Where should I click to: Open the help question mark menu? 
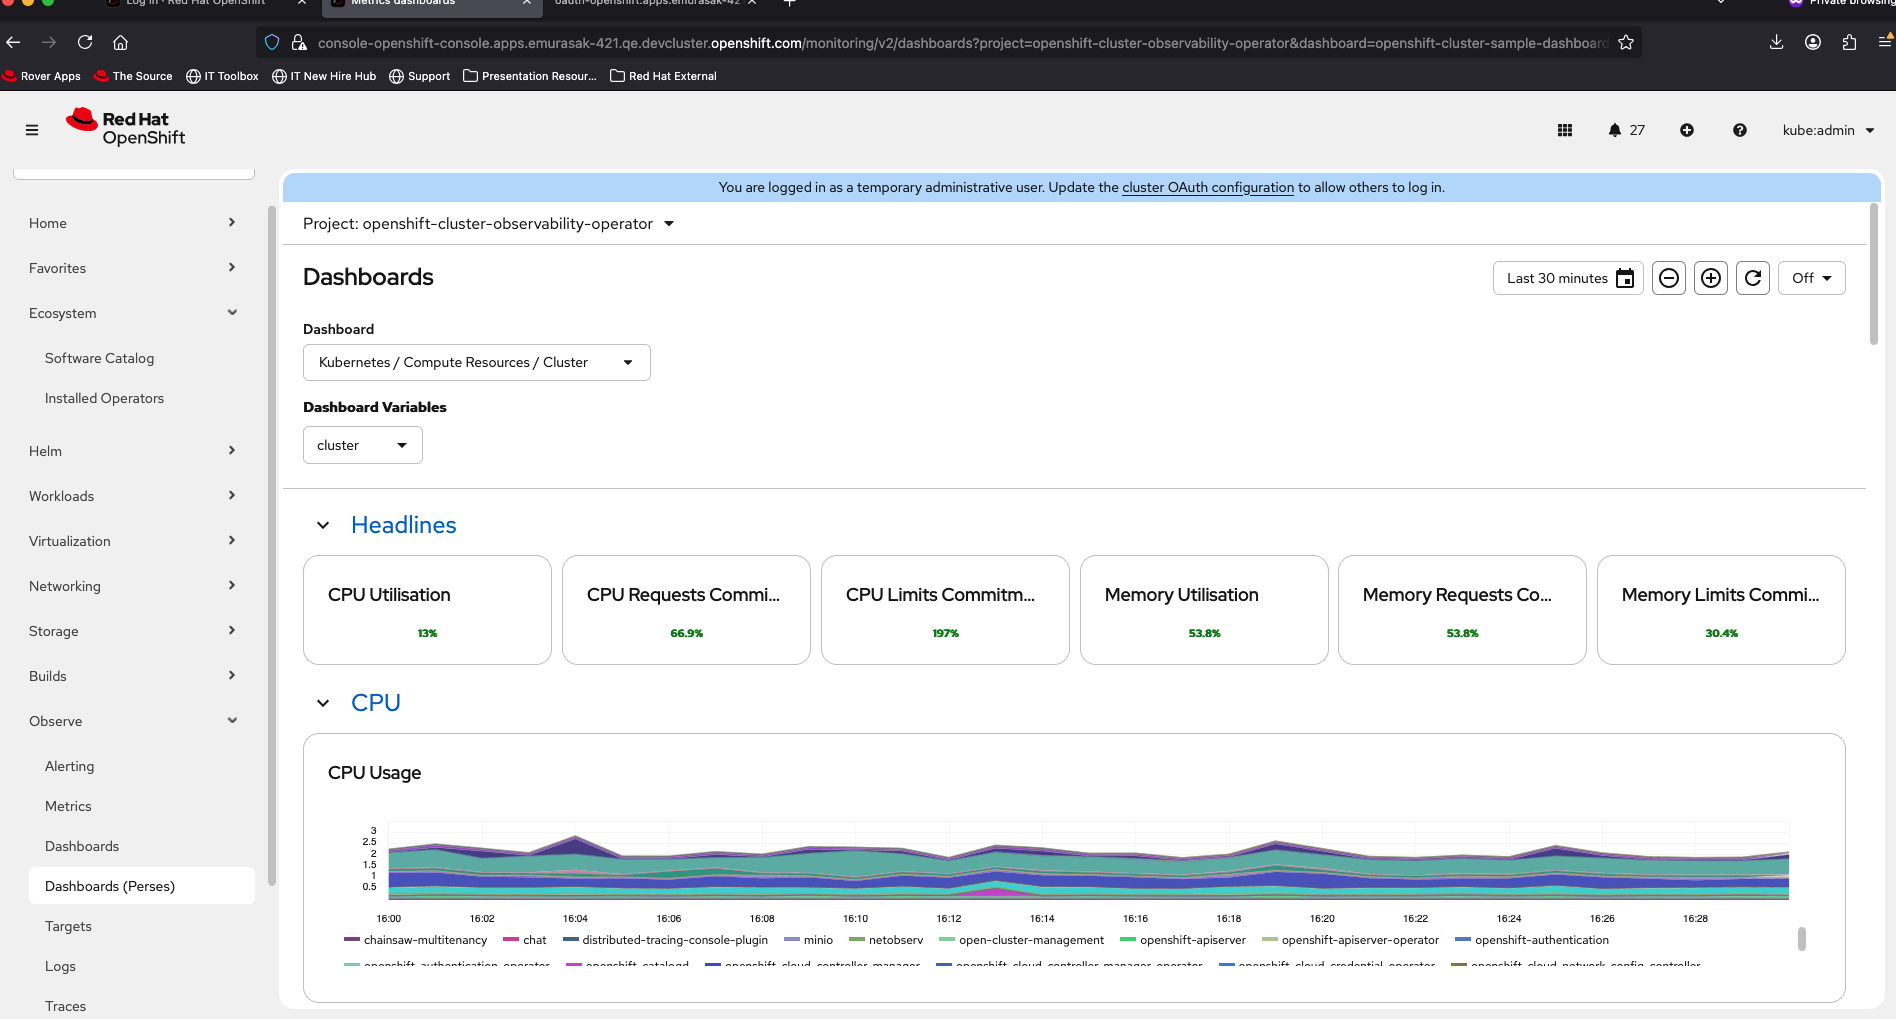click(x=1740, y=130)
